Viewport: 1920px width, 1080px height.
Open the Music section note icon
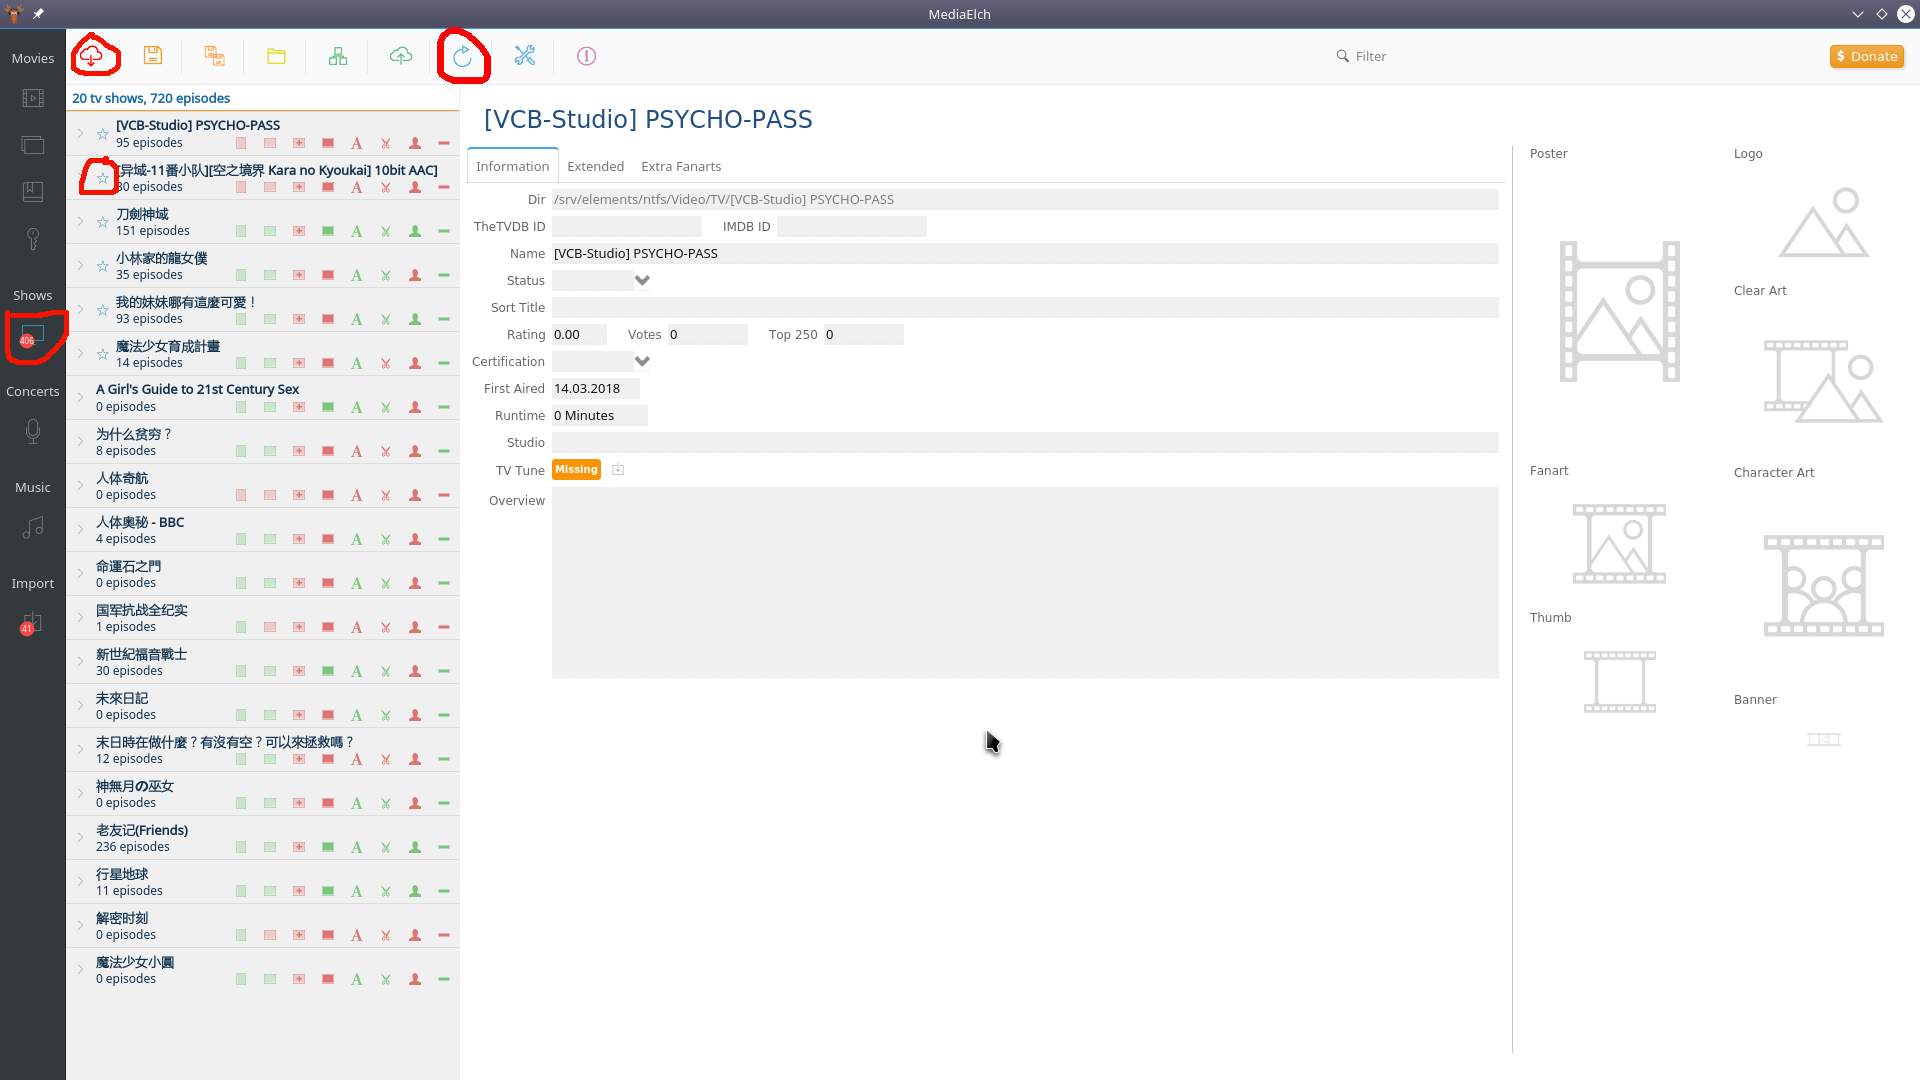[x=33, y=527]
